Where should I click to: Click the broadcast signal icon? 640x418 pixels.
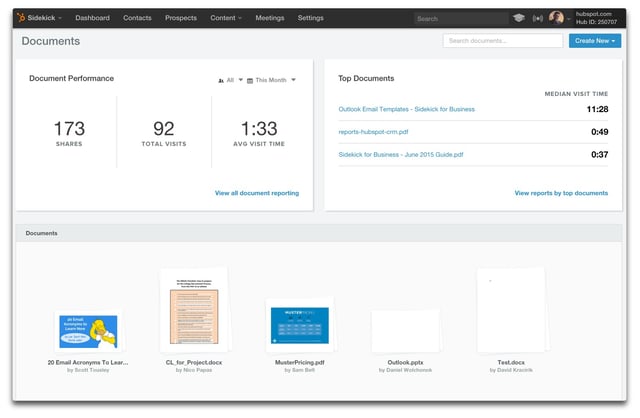(538, 18)
